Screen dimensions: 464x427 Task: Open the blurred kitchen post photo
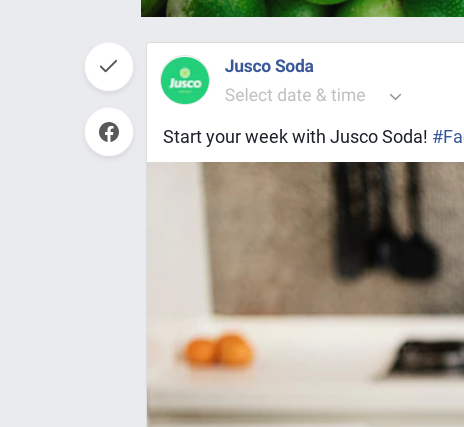[305, 294]
